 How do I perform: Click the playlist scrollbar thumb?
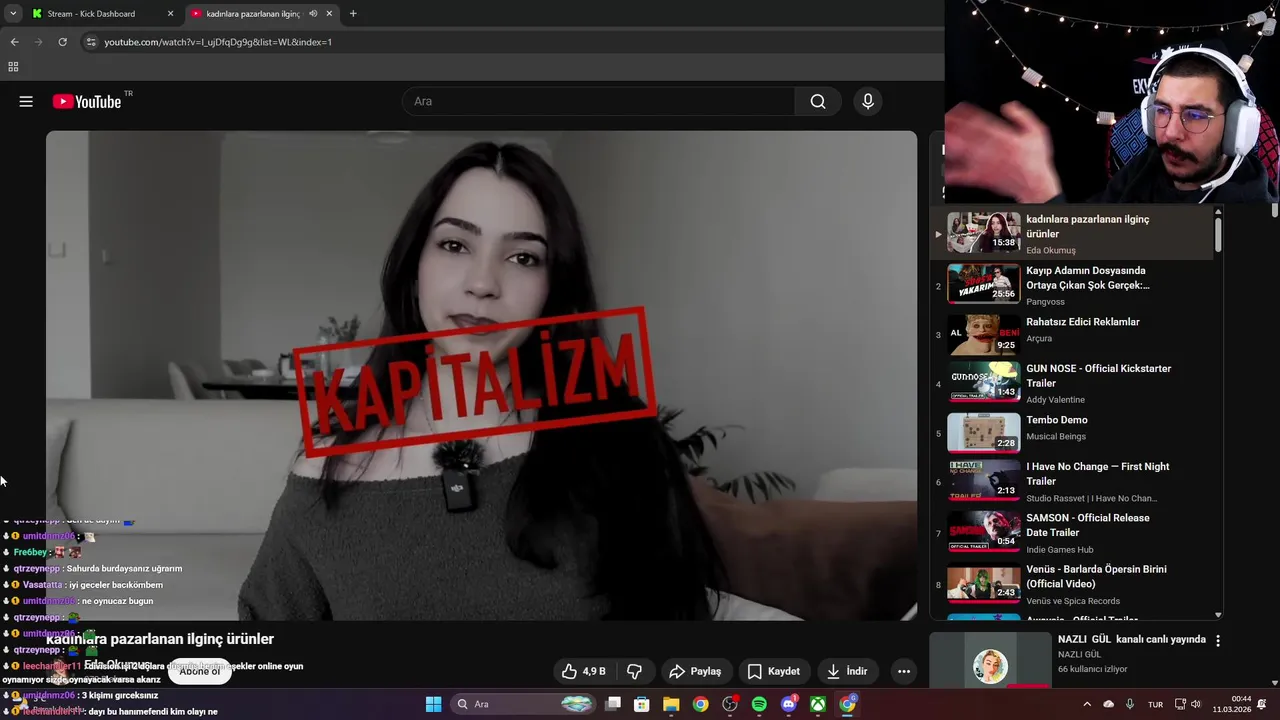tap(1218, 234)
